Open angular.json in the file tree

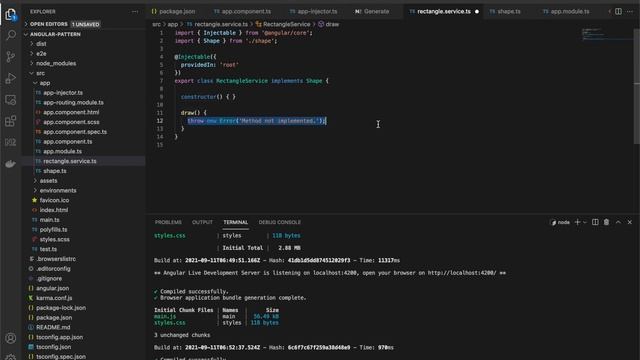(53, 288)
